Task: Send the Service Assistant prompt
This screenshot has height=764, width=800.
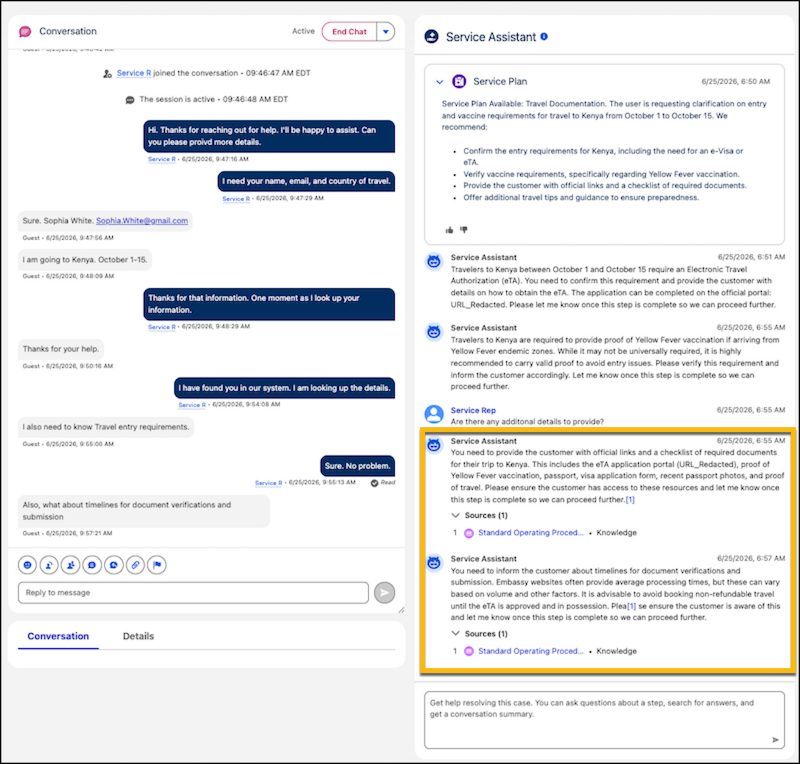Action: coord(775,740)
